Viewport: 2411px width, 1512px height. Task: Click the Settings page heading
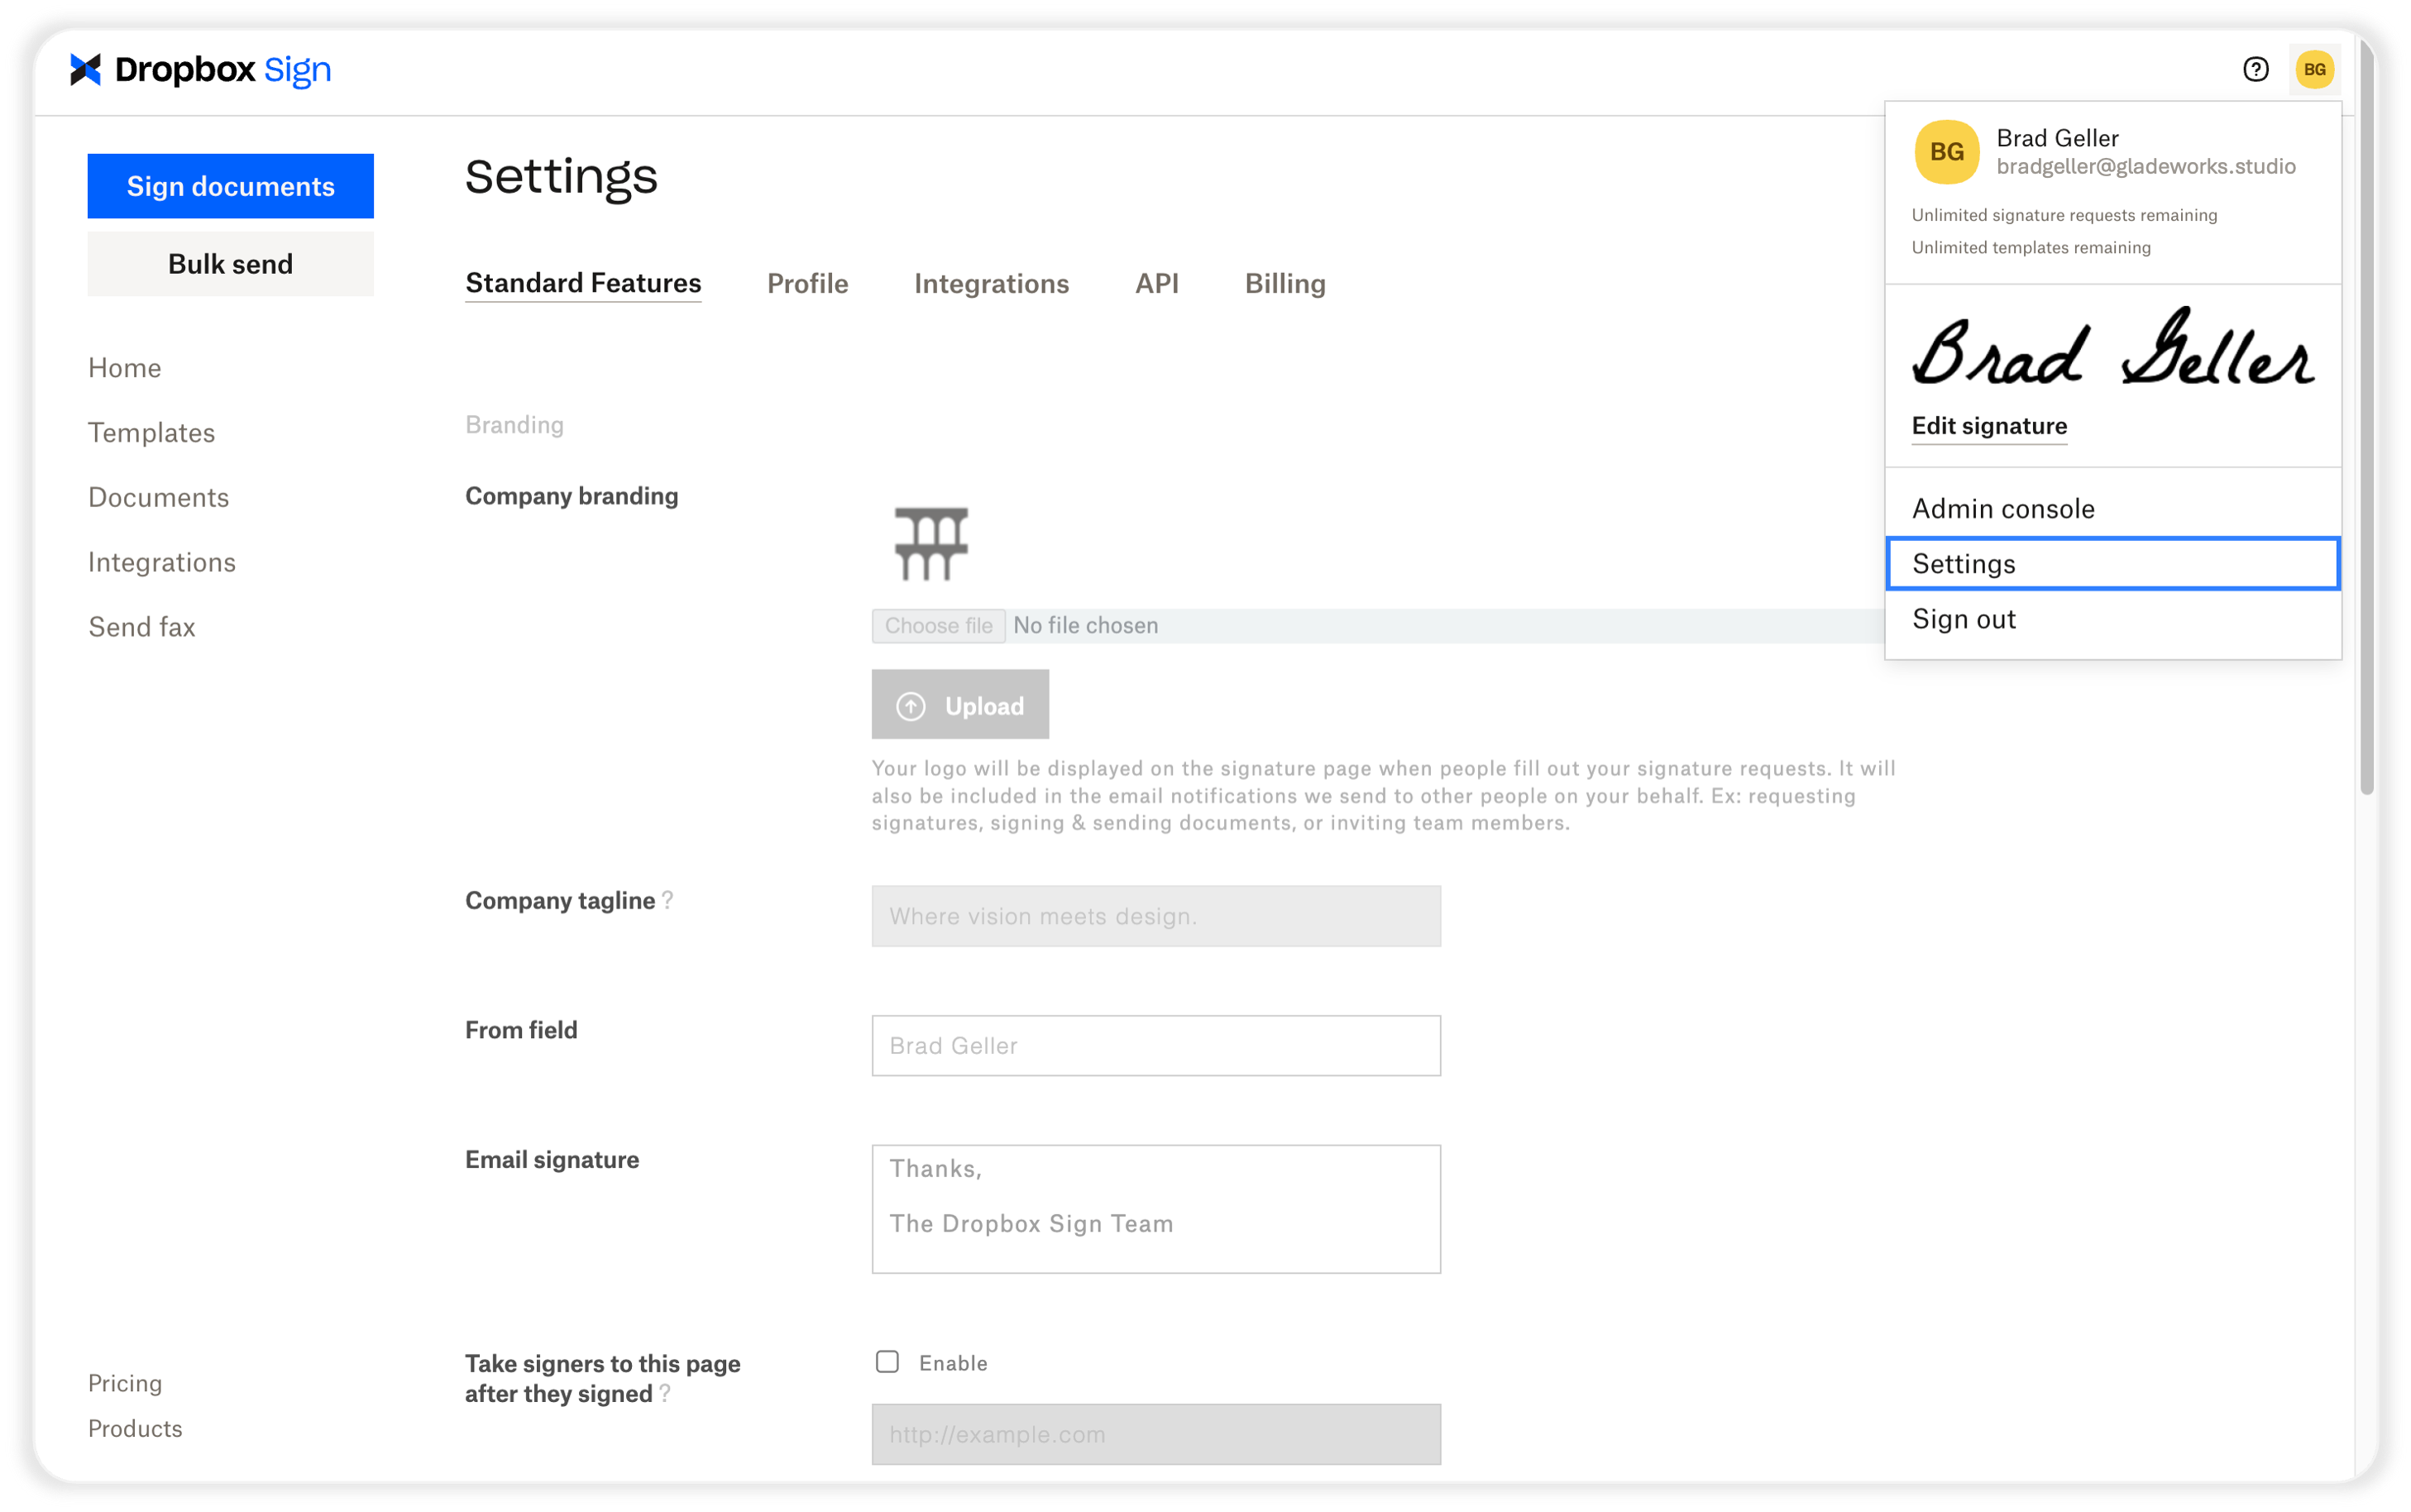[561, 176]
